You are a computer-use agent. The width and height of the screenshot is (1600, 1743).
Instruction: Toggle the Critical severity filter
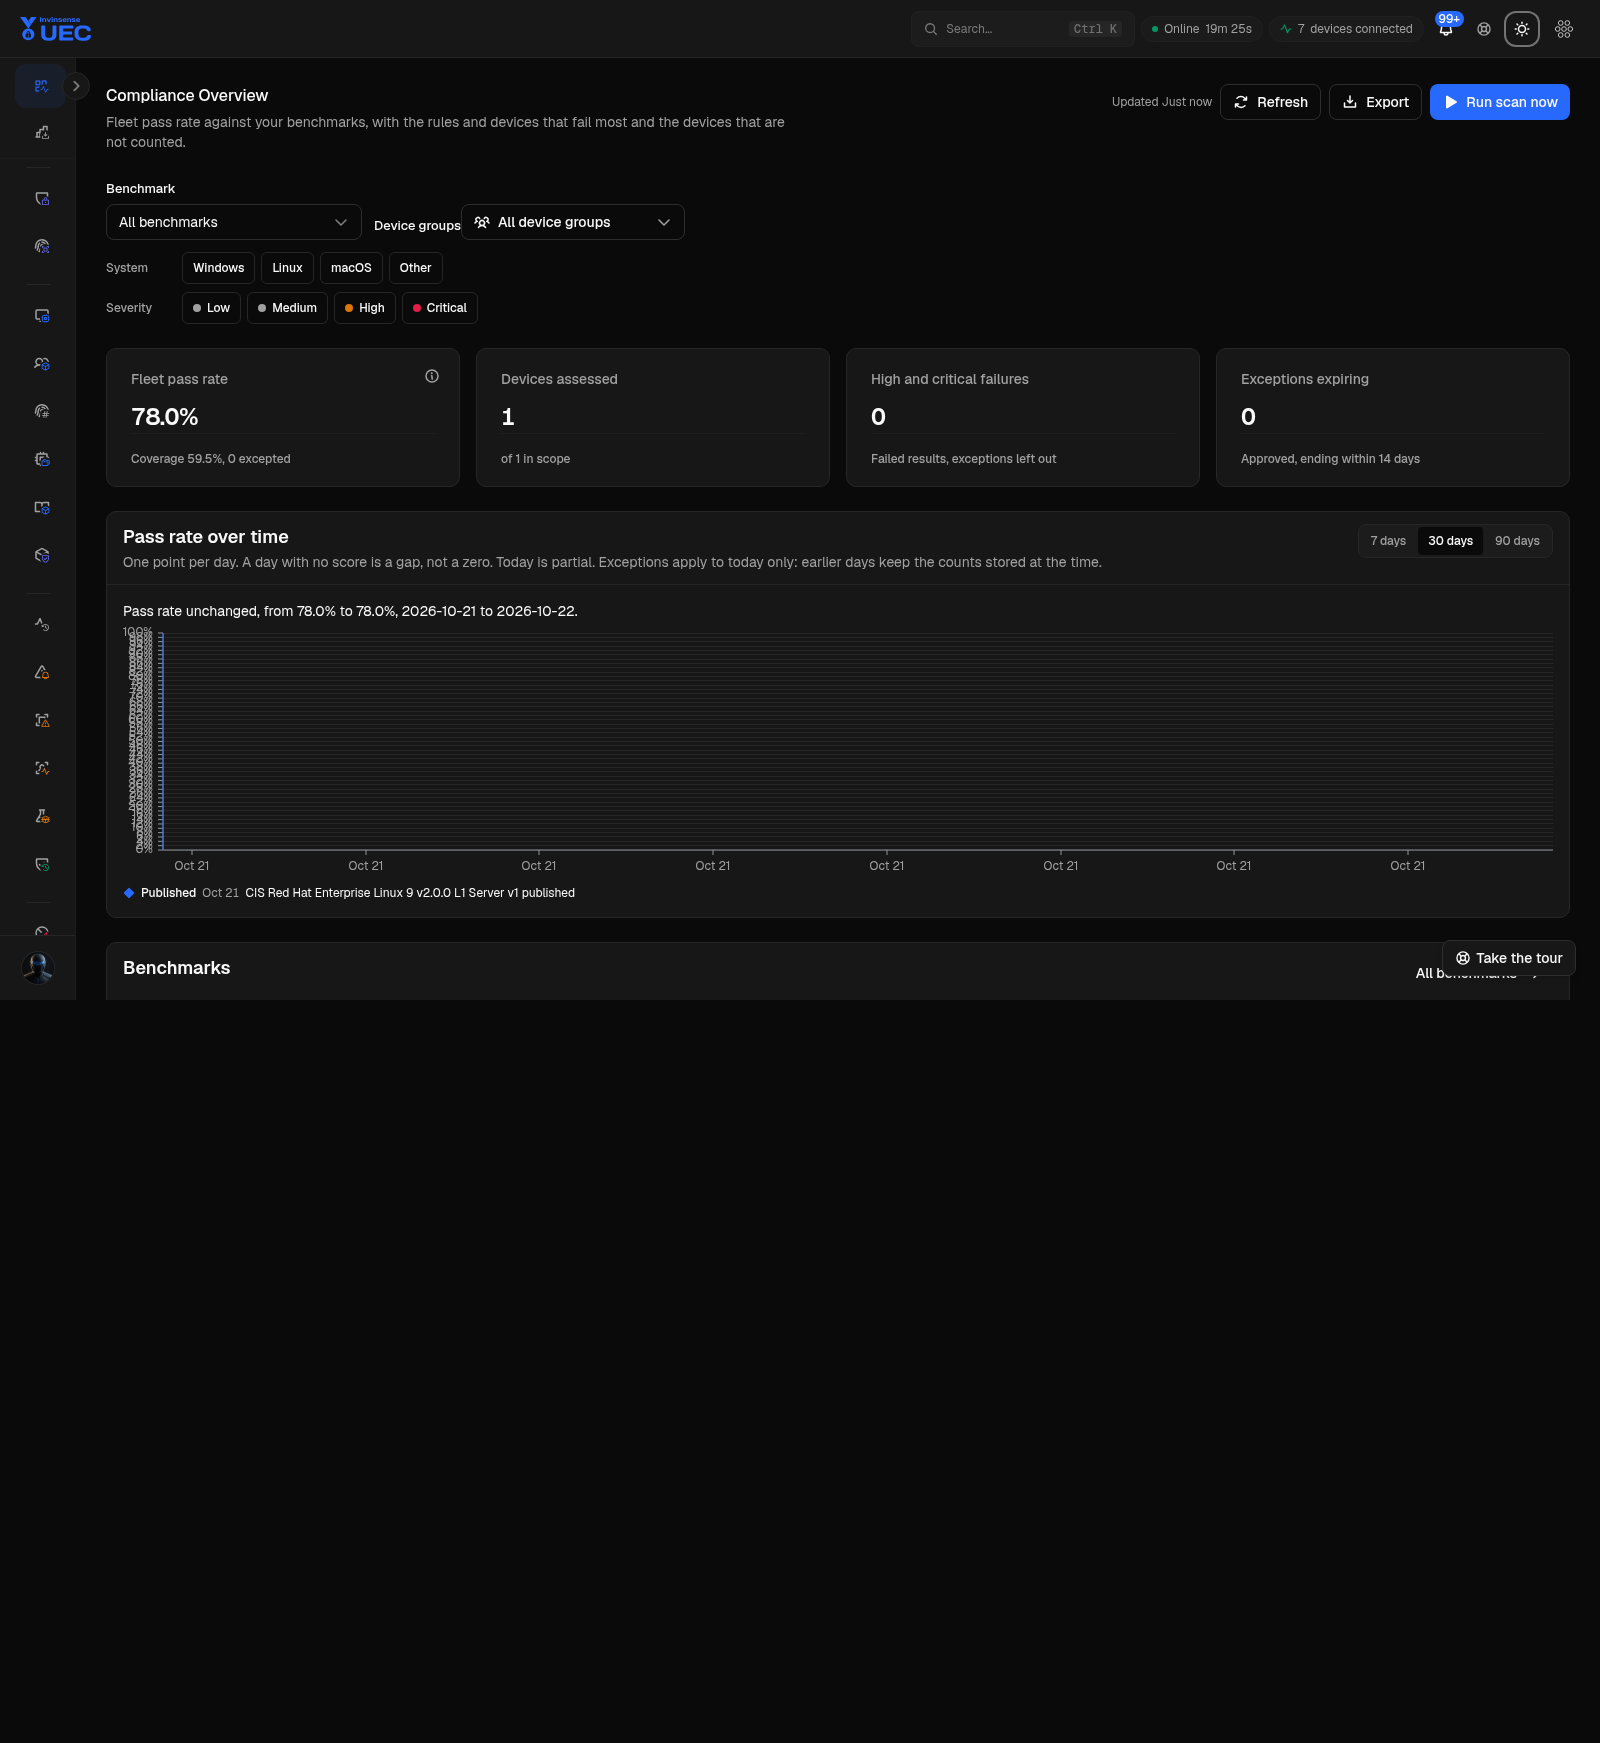[x=439, y=308]
